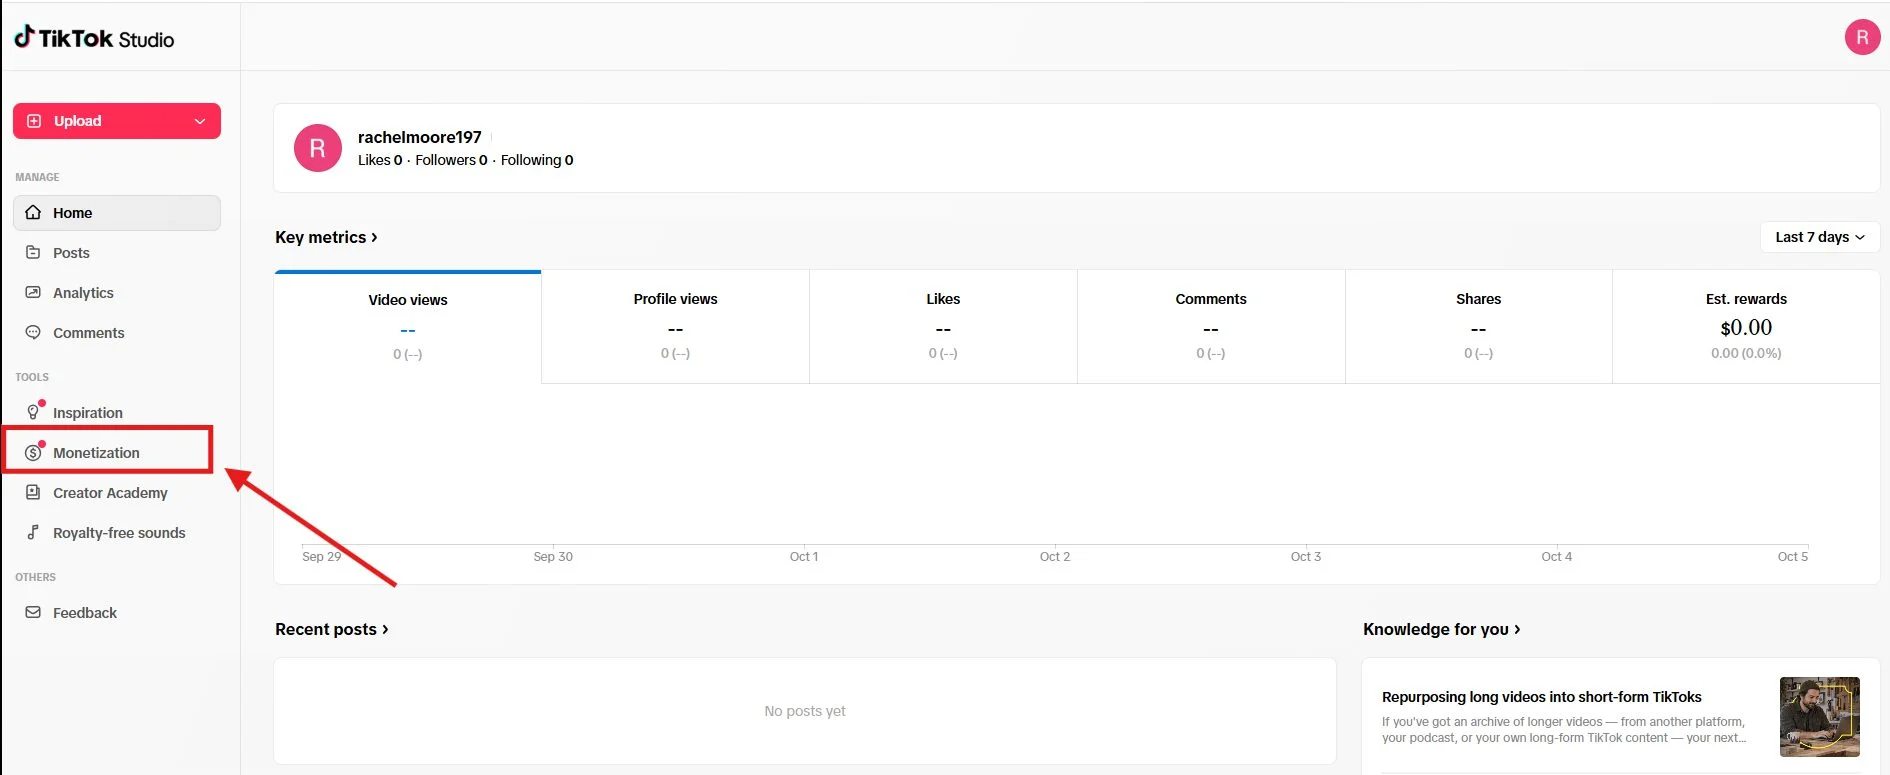Click the Oct 5 chart date label
The image size is (1890, 775).
click(x=1793, y=556)
